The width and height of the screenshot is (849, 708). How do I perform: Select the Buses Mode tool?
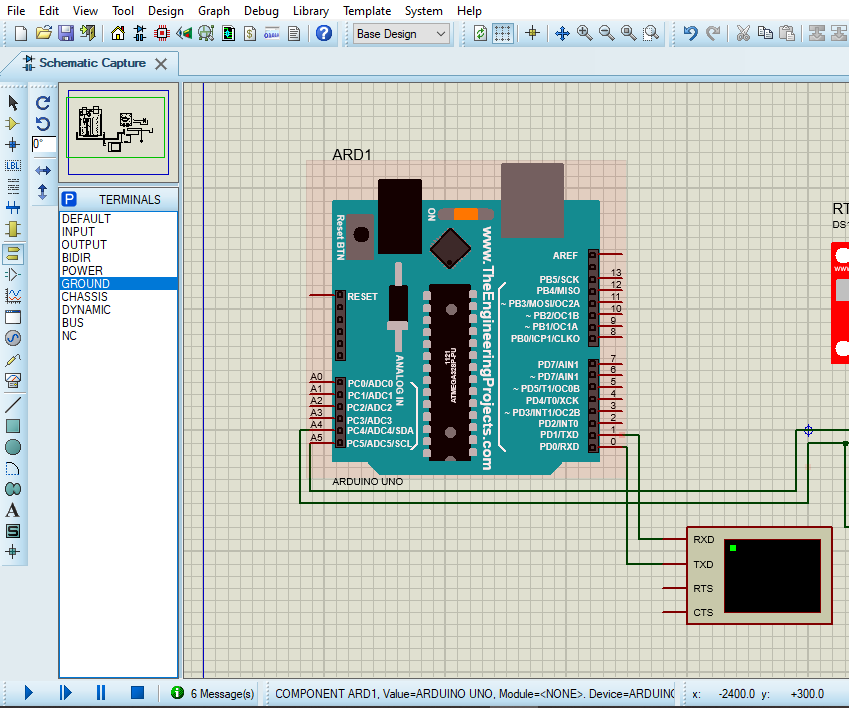11,208
